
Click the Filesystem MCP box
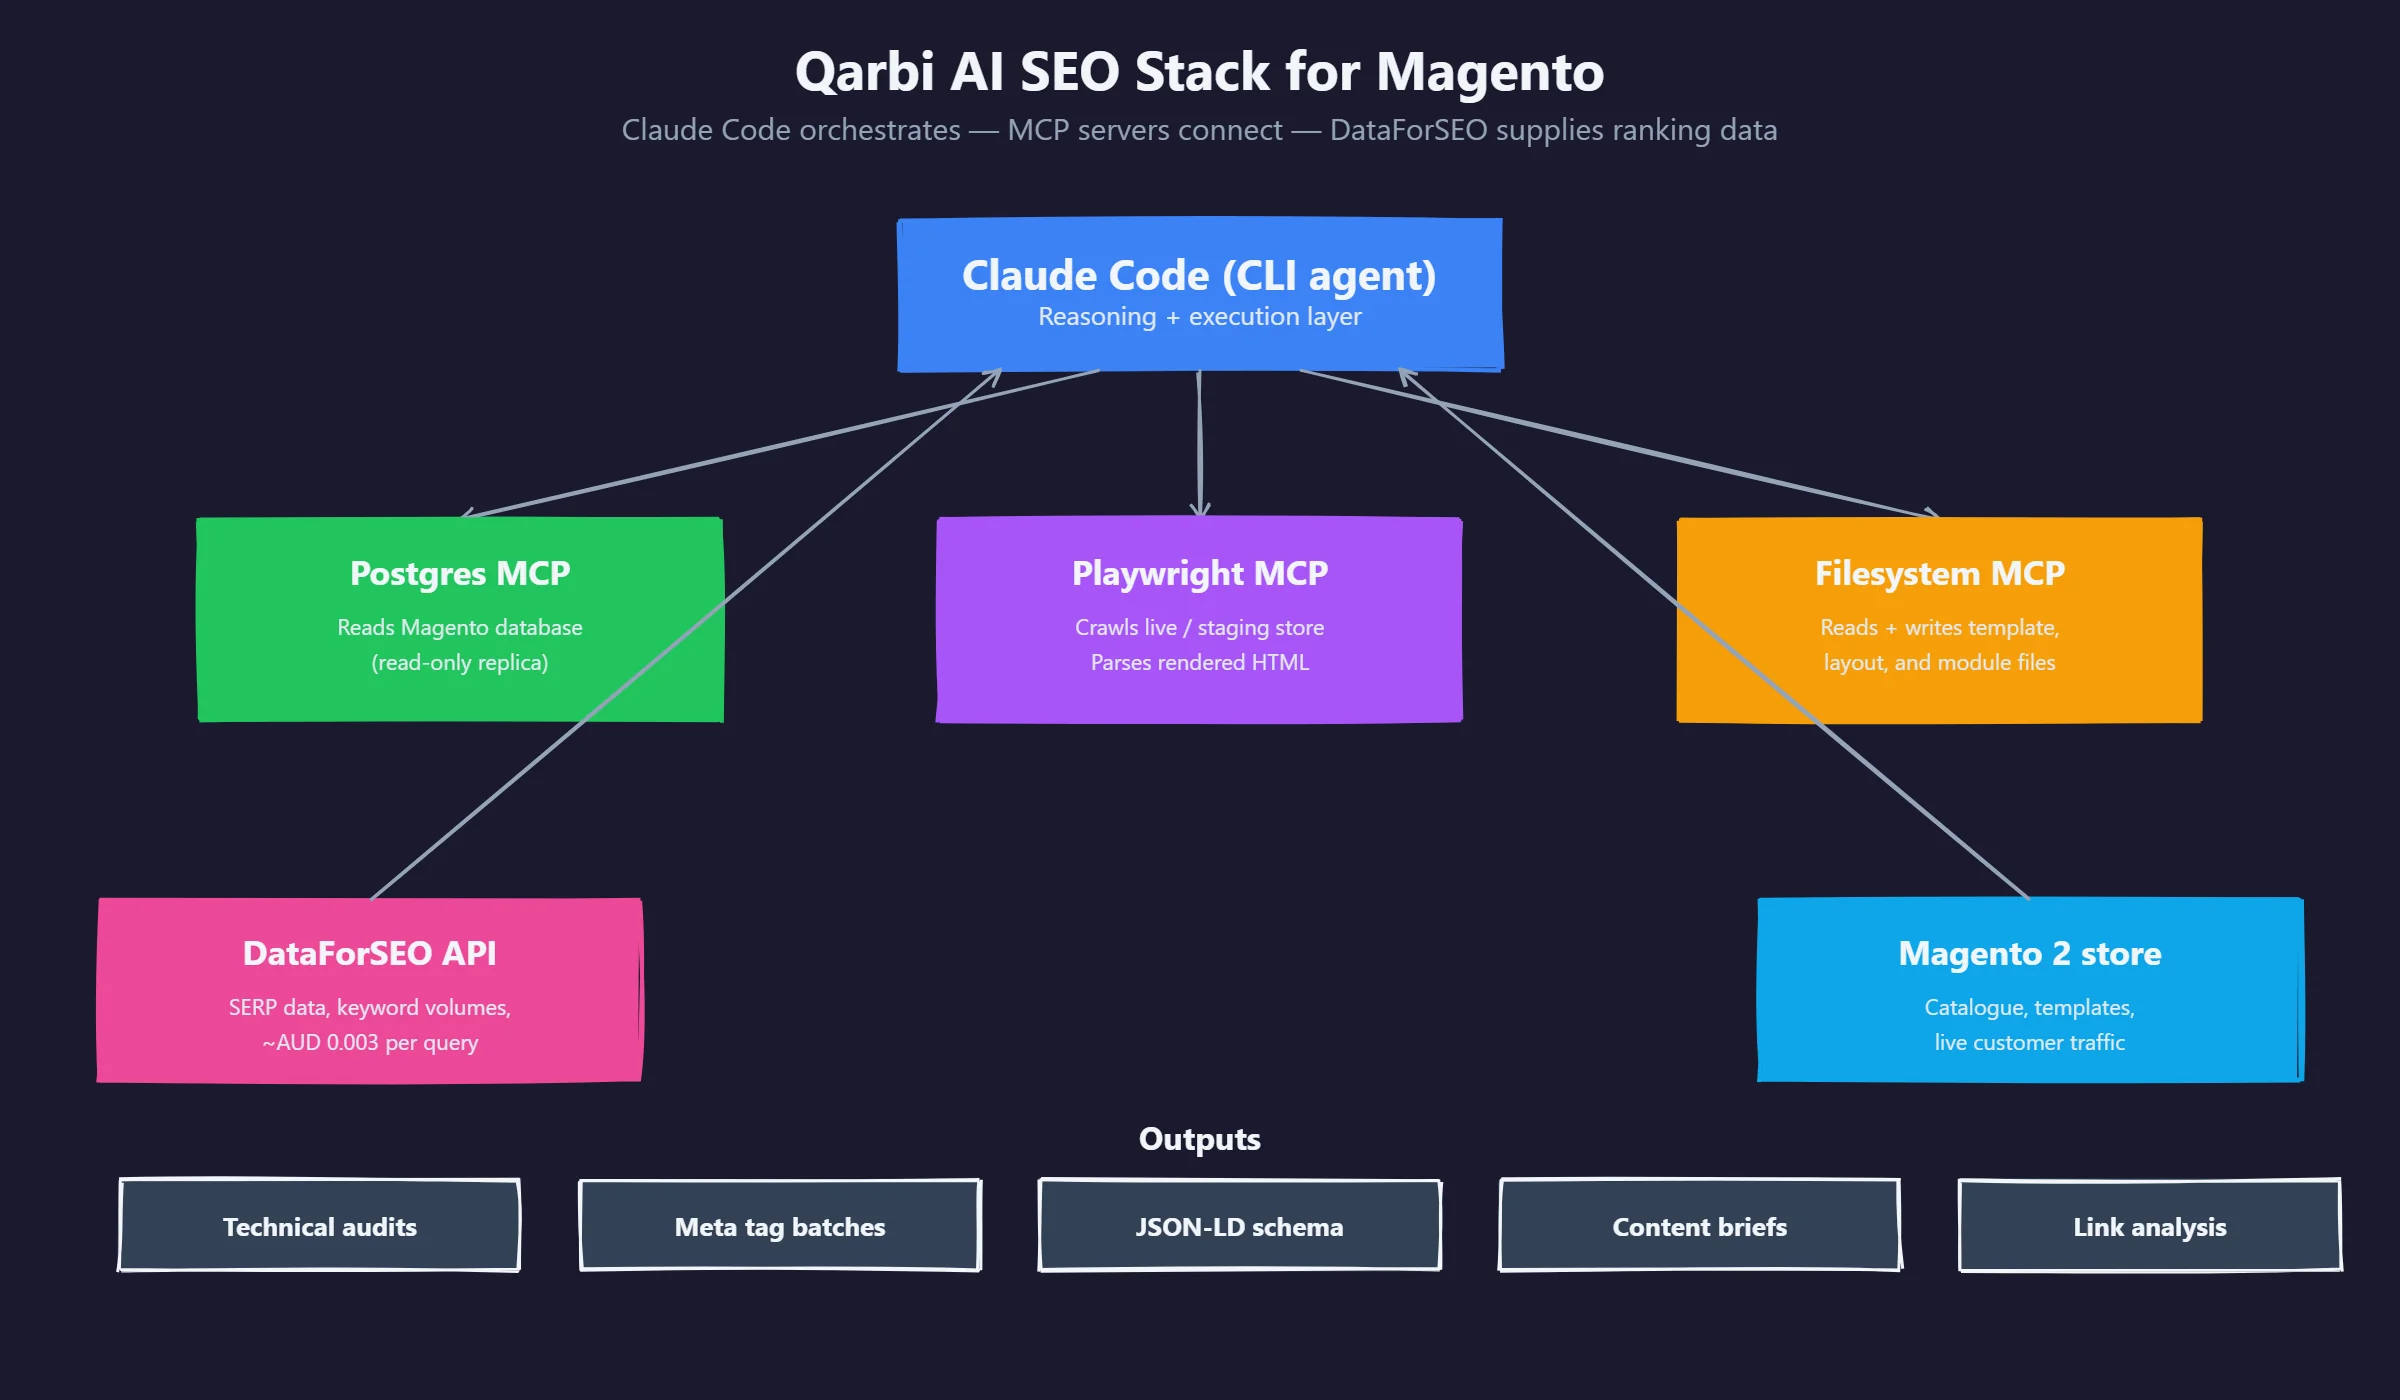[x=1939, y=619]
